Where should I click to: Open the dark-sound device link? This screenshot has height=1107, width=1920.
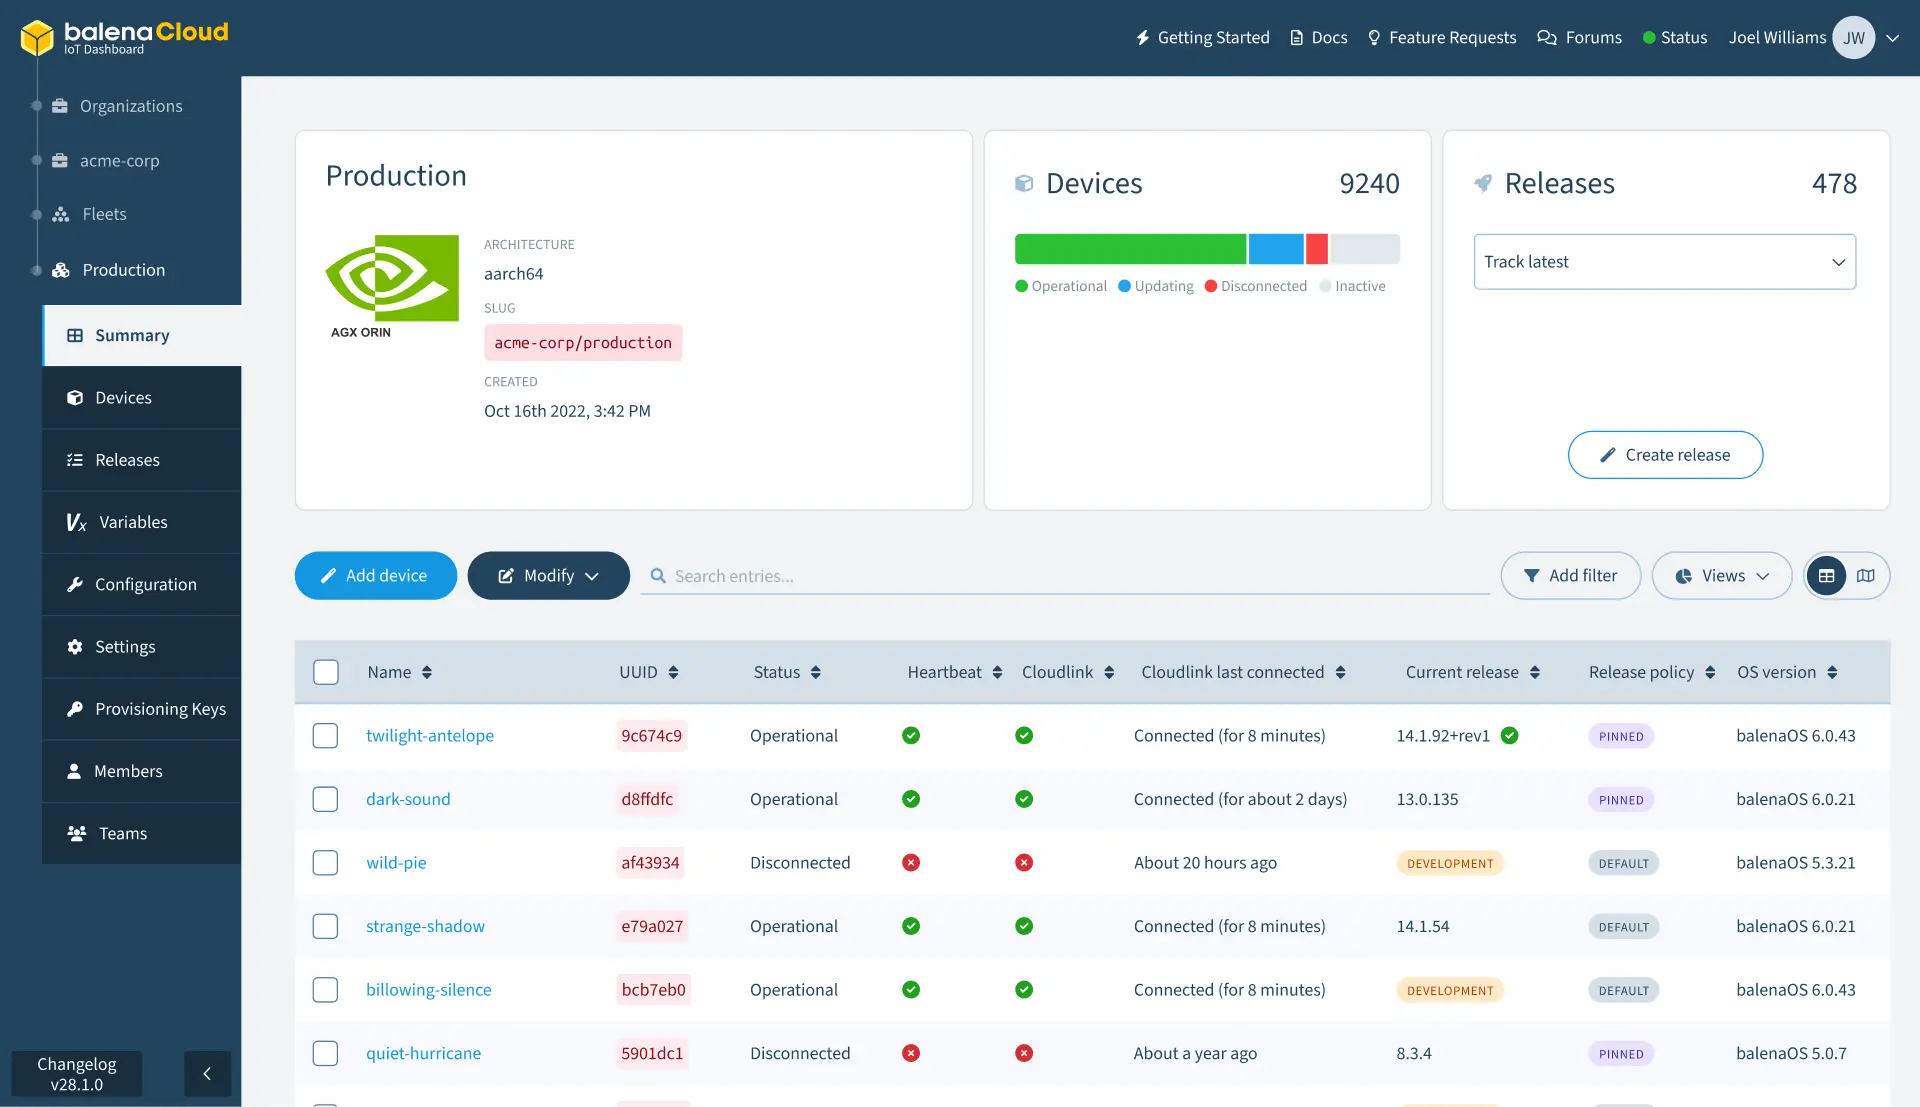pyautogui.click(x=408, y=800)
